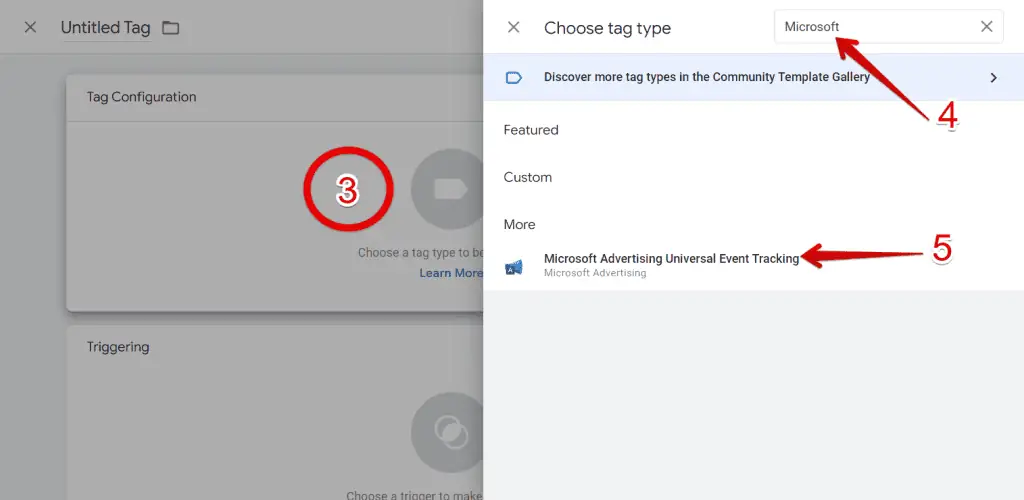Click the Custom section heading
Image resolution: width=1024 pixels, height=500 pixels.
pos(528,177)
